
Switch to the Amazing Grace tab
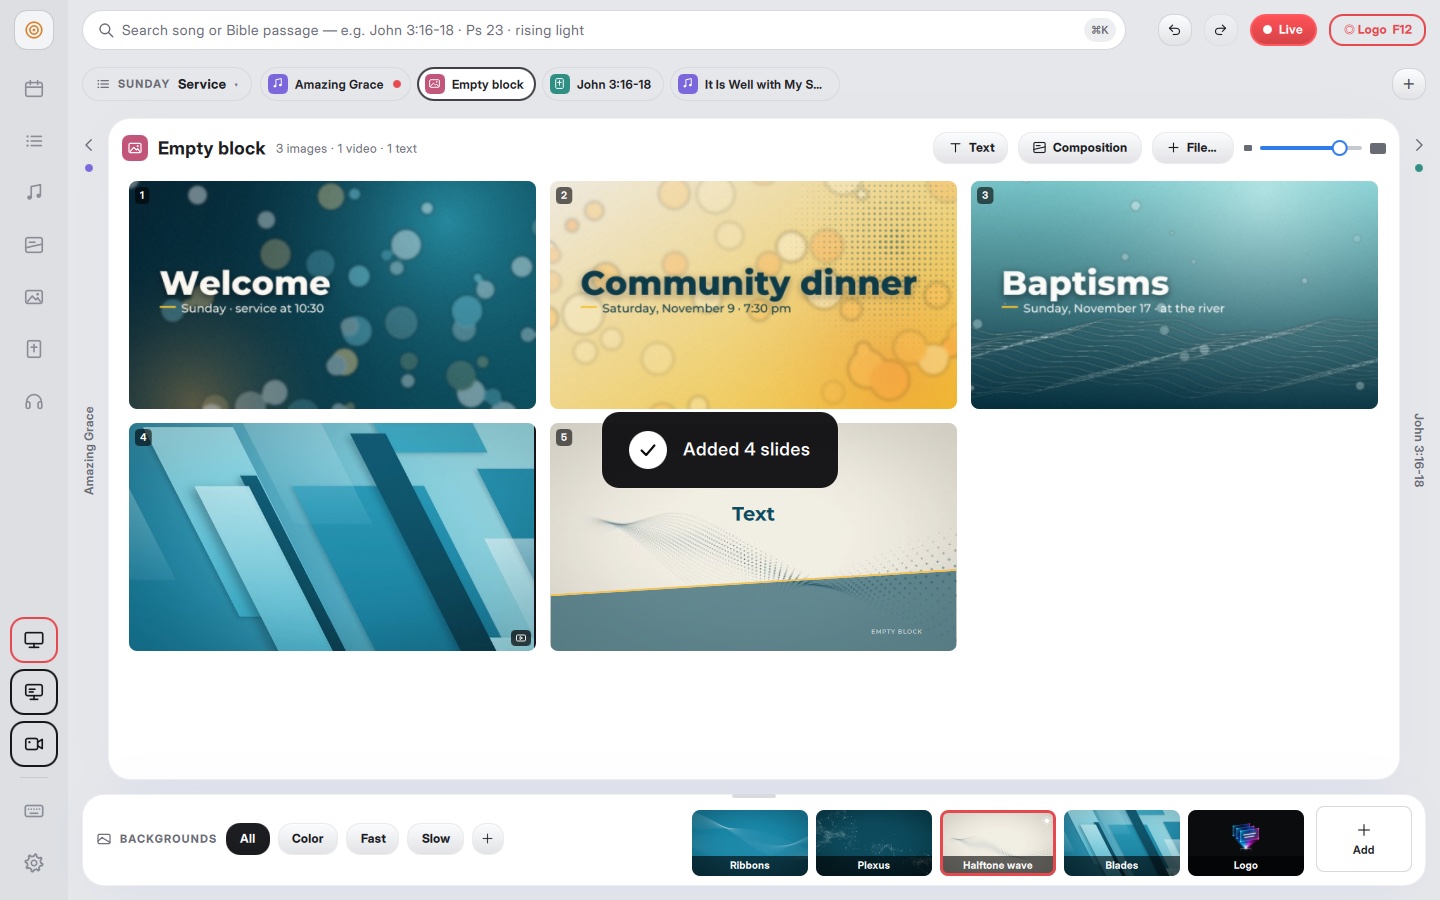point(335,84)
